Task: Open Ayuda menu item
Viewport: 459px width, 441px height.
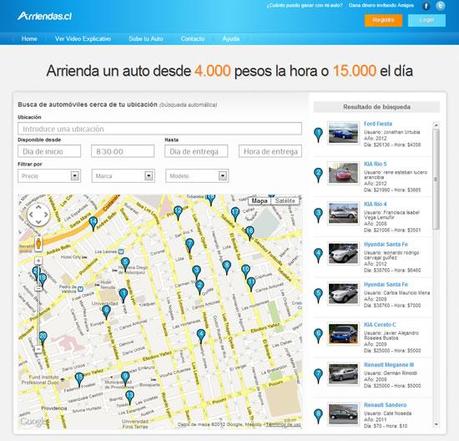Action: pyautogui.click(x=231, y=39)
